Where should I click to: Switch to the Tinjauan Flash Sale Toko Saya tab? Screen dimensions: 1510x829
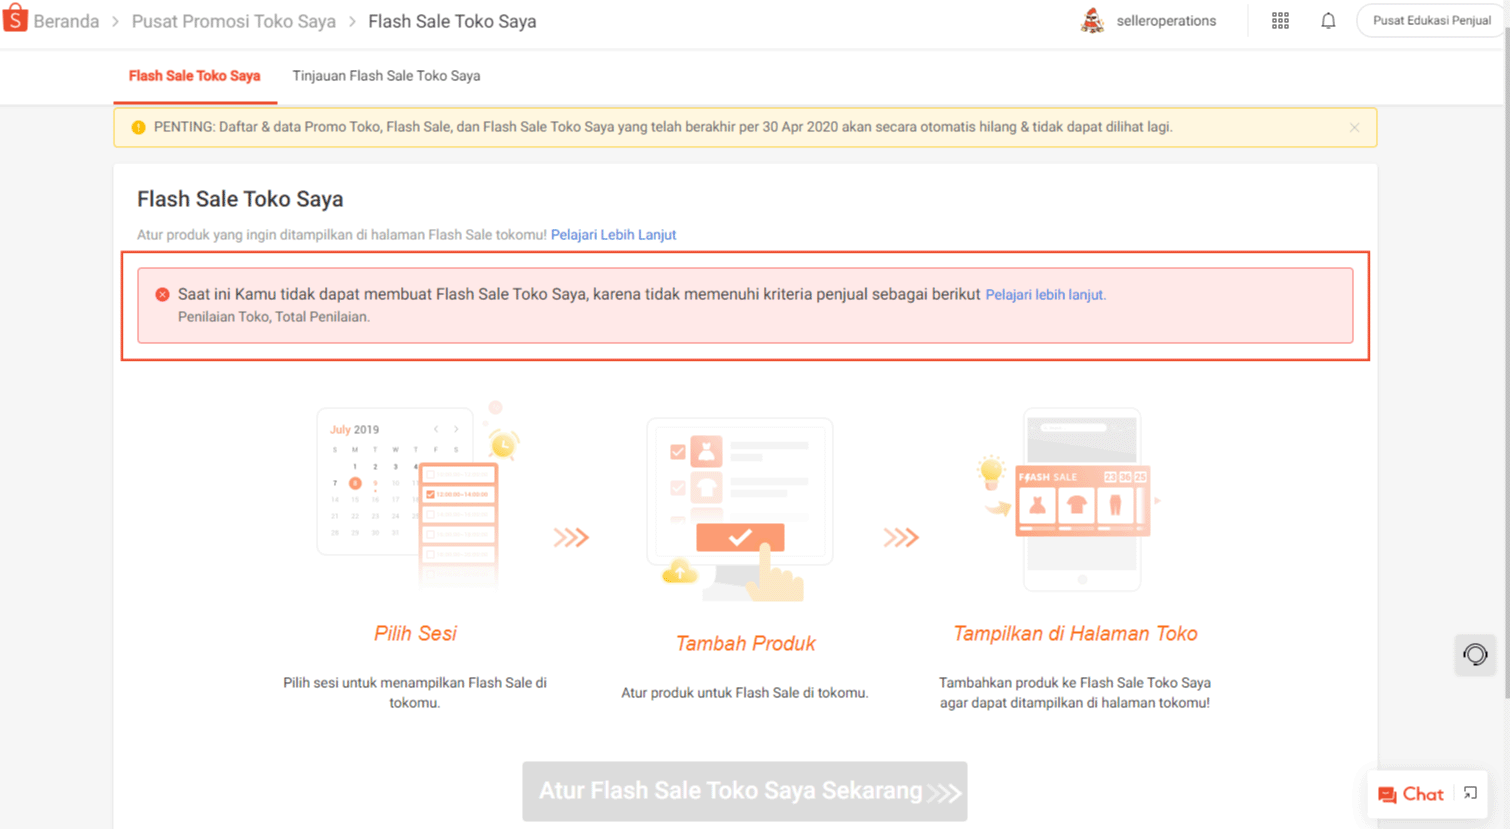[x=386, y=76]
